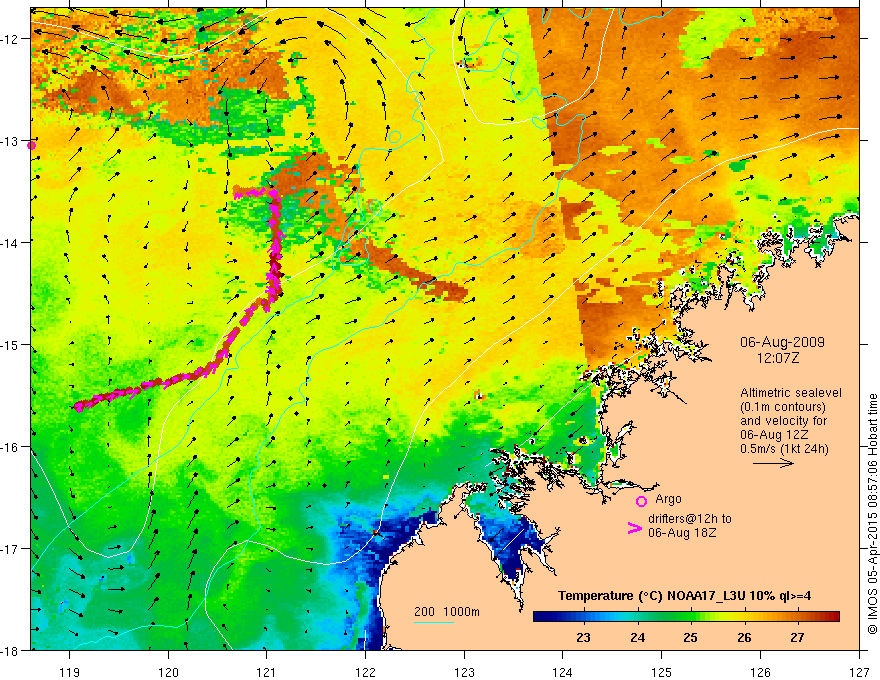Click the longitude axis label 127

click(x=859, y=672)
